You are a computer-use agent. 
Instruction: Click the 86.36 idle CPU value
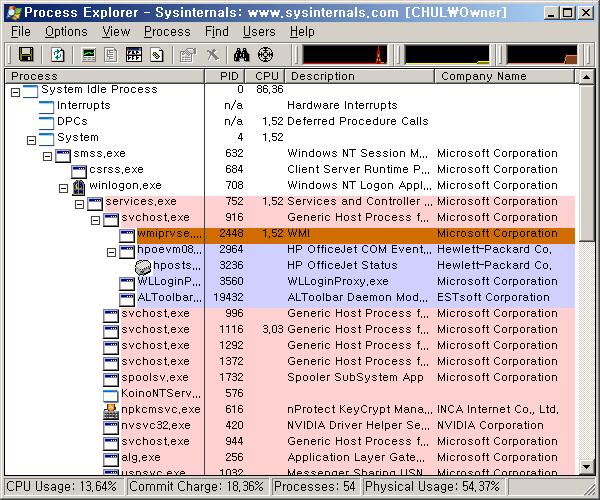[270, 90]
